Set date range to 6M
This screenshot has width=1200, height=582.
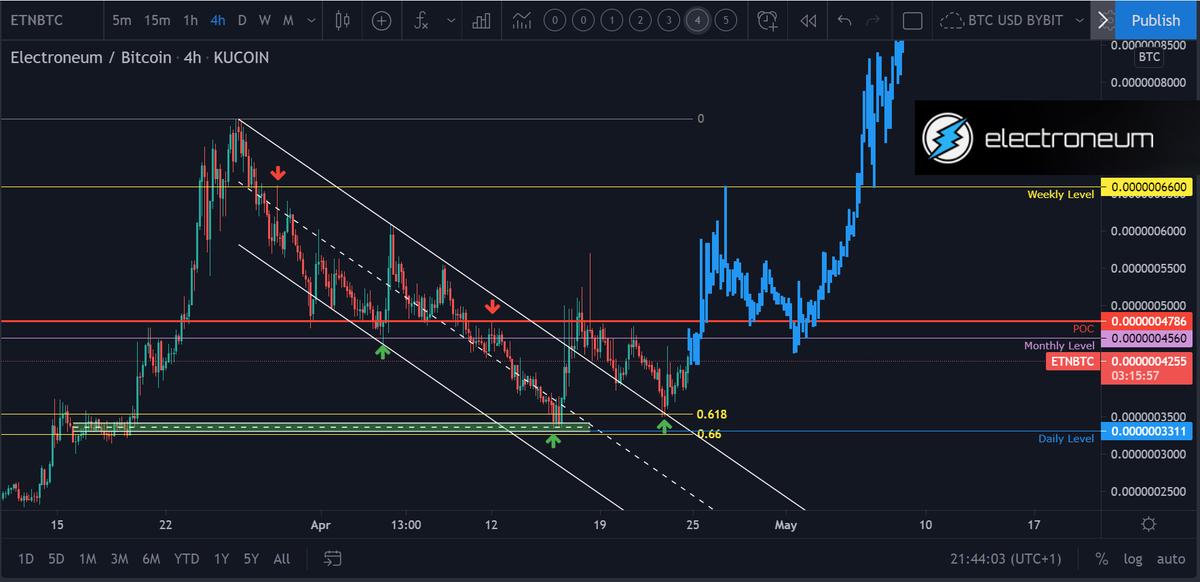pos(151,558)
